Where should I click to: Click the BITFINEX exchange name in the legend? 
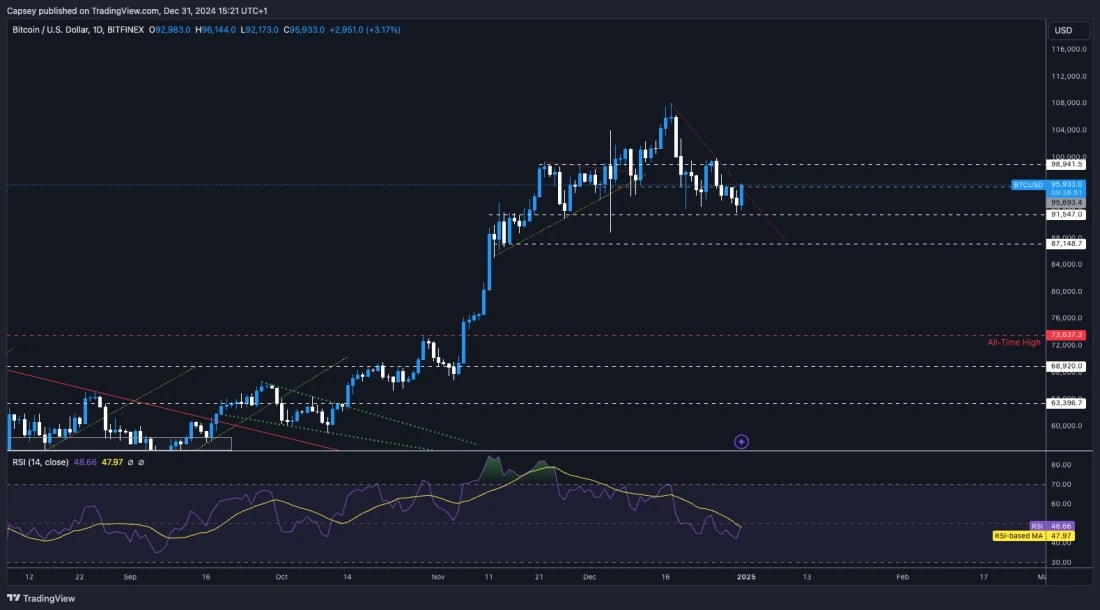[x=124, y=30]
